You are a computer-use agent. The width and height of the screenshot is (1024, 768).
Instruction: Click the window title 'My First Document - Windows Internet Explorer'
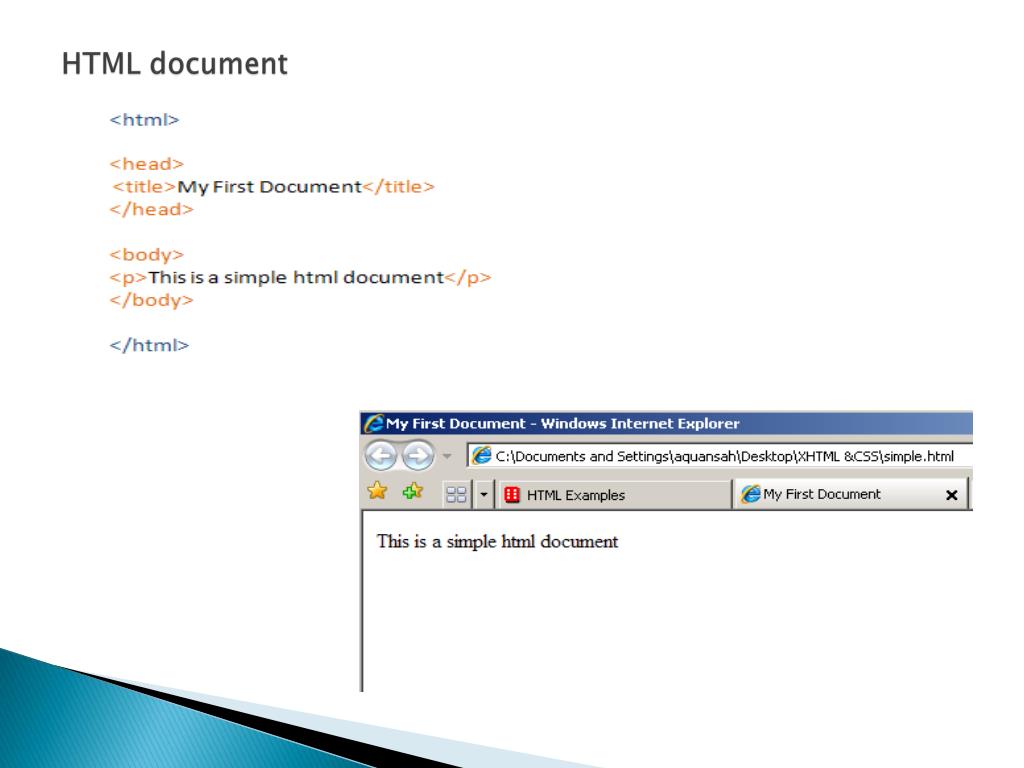(x=562, y=423)
